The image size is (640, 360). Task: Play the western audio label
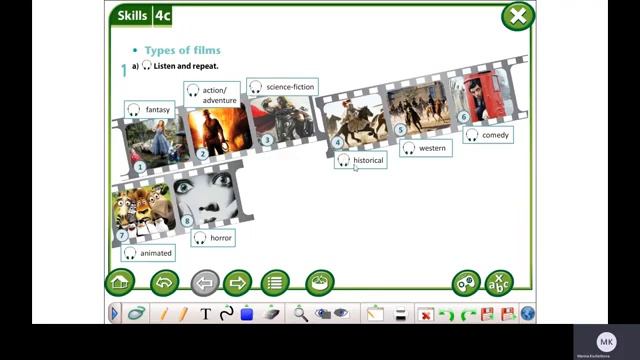[426, 148]
